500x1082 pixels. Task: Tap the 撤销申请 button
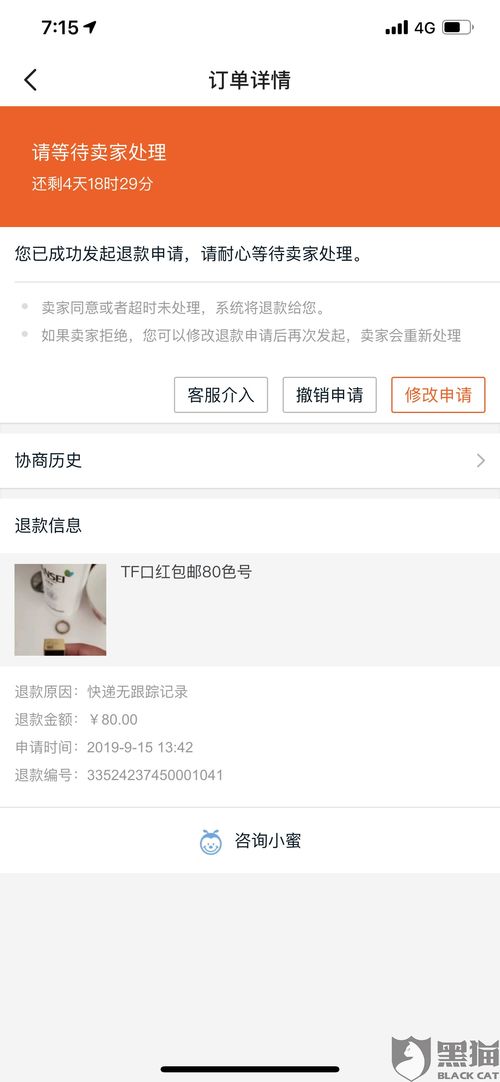pyautogui.click(x=330, y=395)
